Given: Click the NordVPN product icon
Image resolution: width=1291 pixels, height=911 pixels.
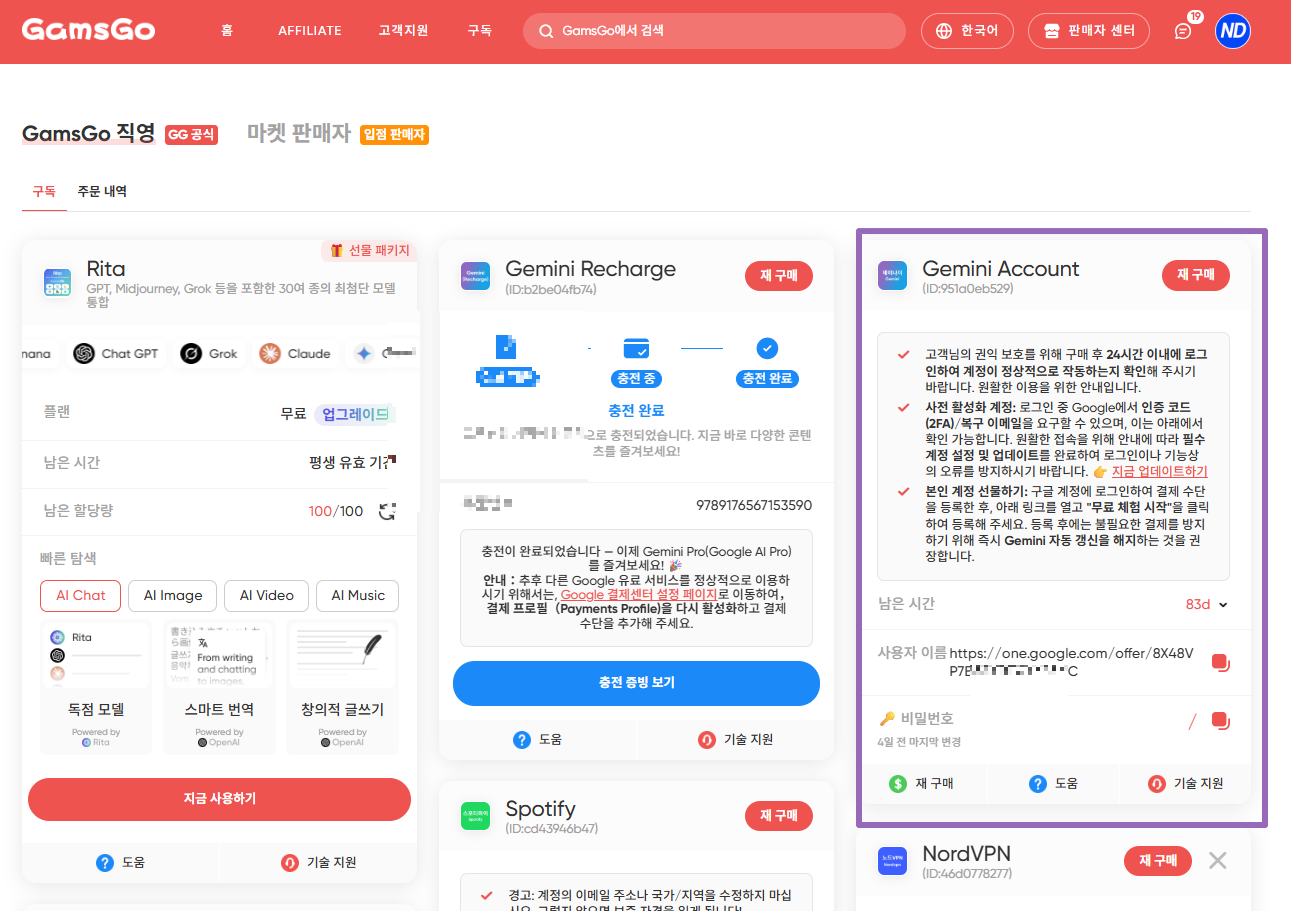Looking at the screenshot, I should coord(892,860).
